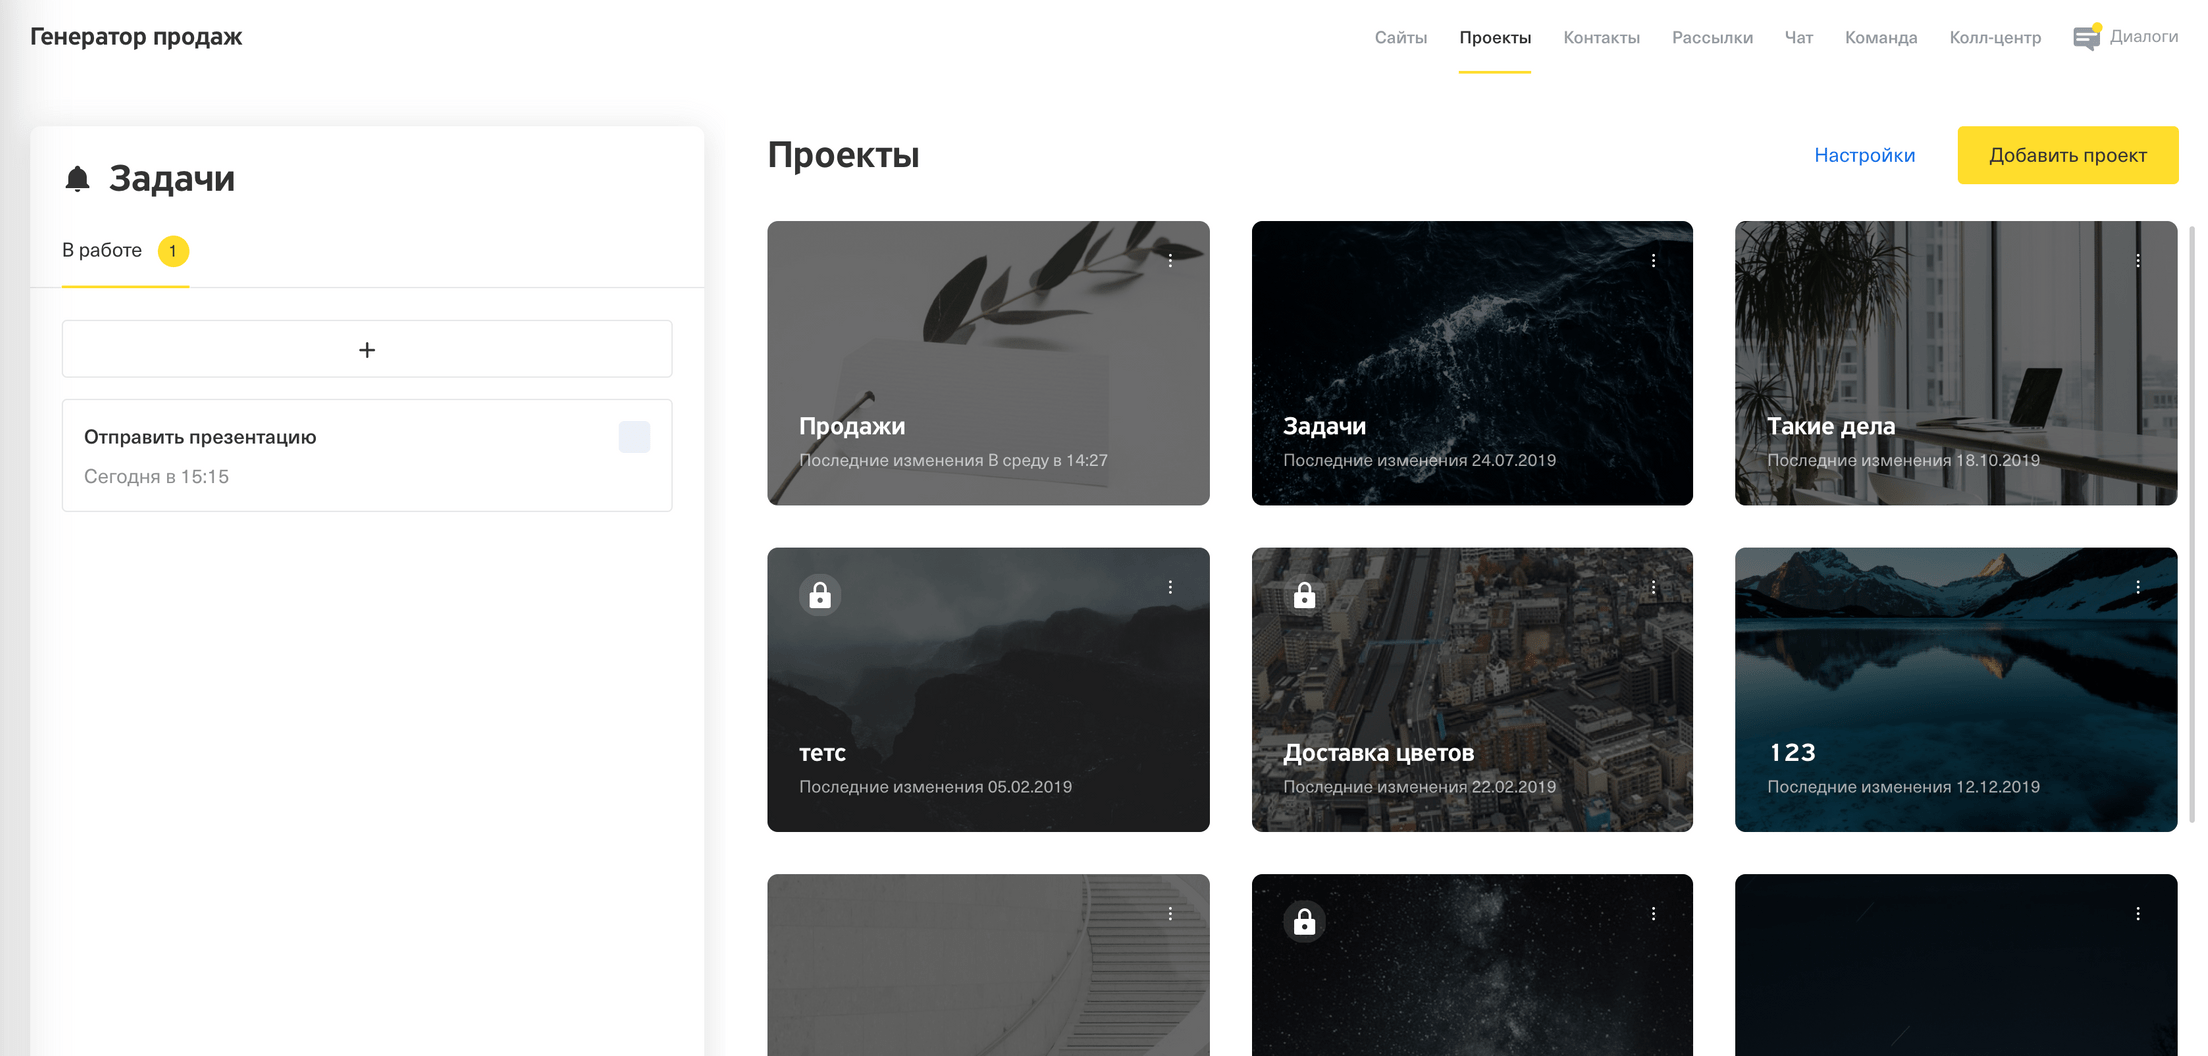
Task: Open three-dot menu on starry sky card
Action: tap(1654, 914)
